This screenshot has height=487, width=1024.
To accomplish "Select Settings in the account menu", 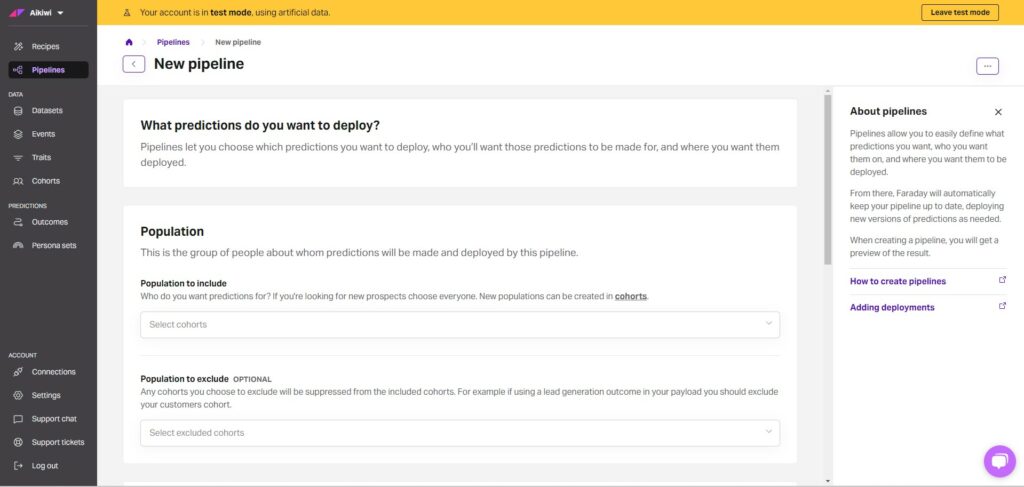I will tap(48, 396).
